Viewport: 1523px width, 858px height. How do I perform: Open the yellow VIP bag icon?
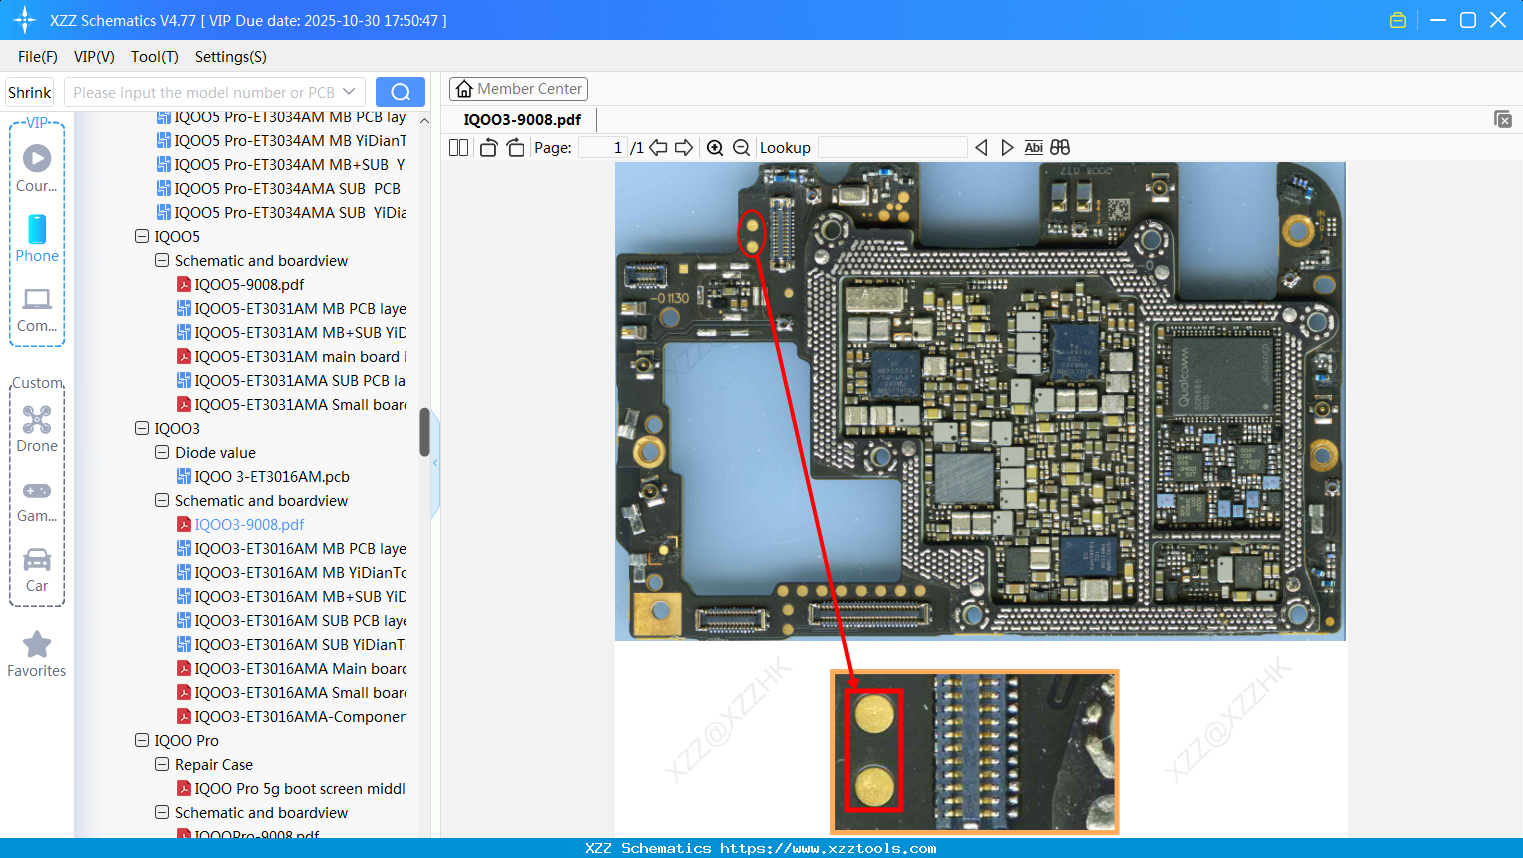[1398, 20]
